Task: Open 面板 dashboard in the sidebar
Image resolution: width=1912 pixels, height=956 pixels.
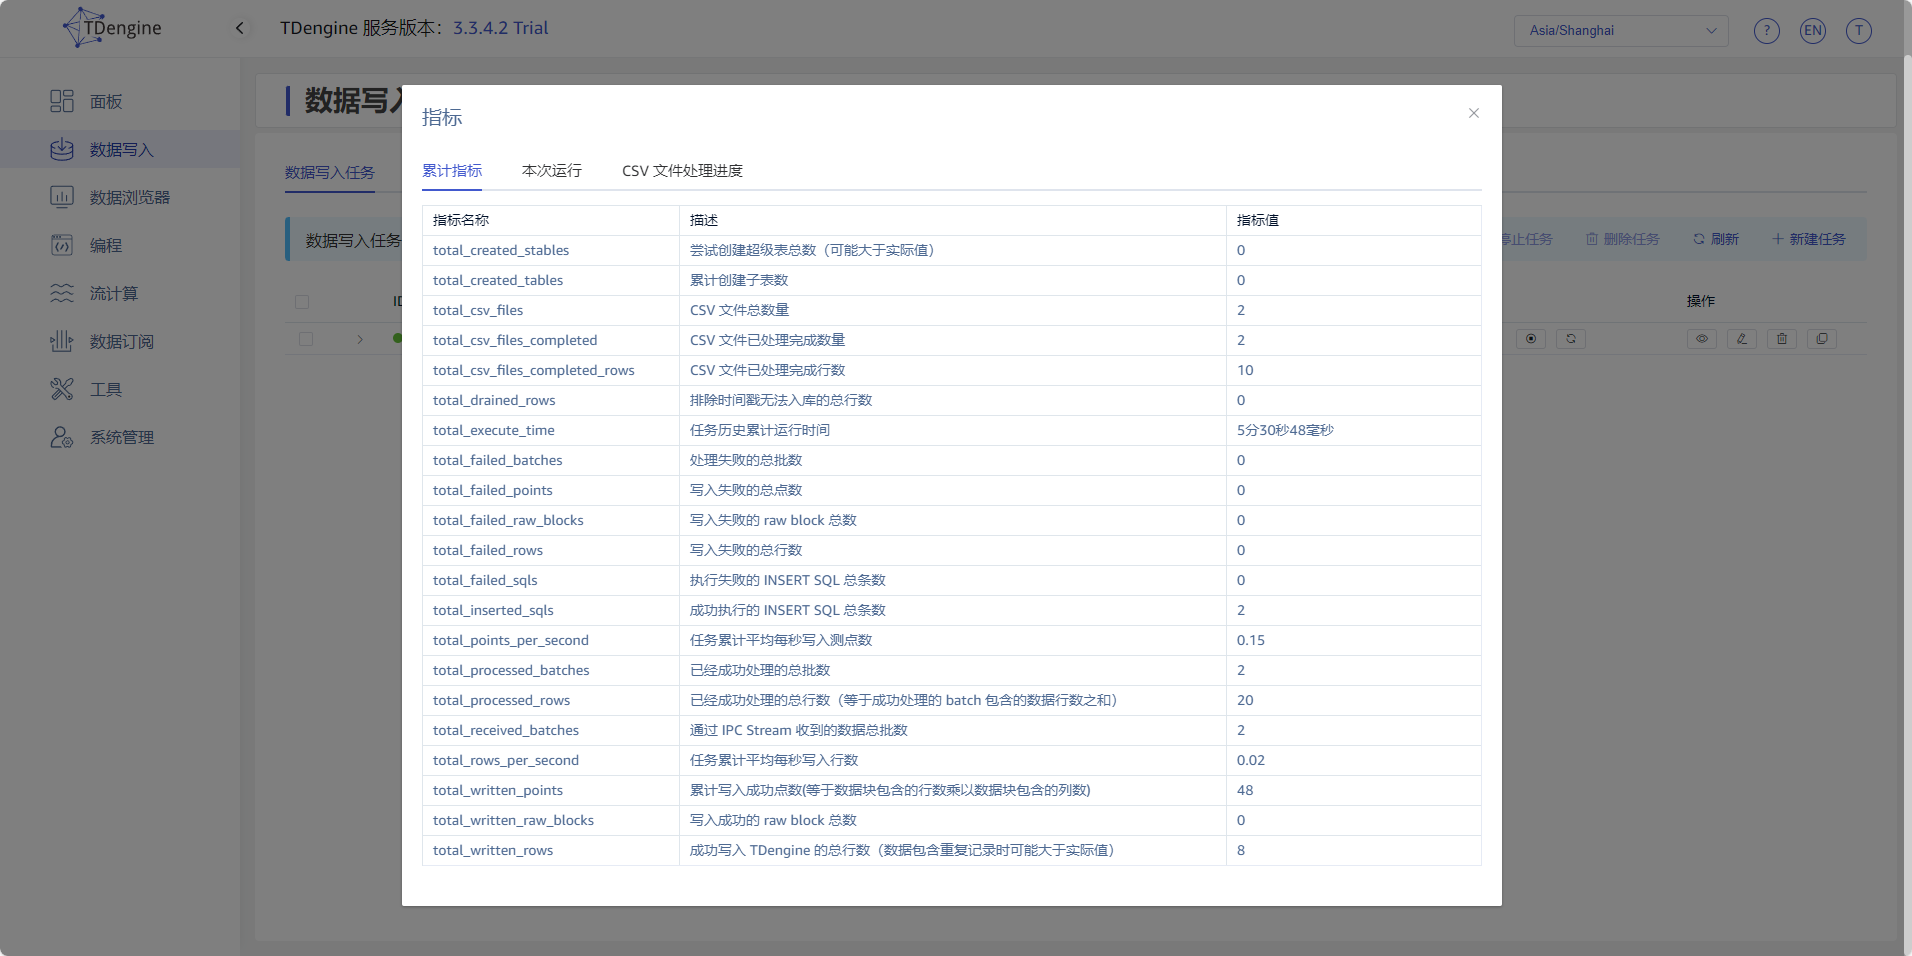Action: [105, 101]
